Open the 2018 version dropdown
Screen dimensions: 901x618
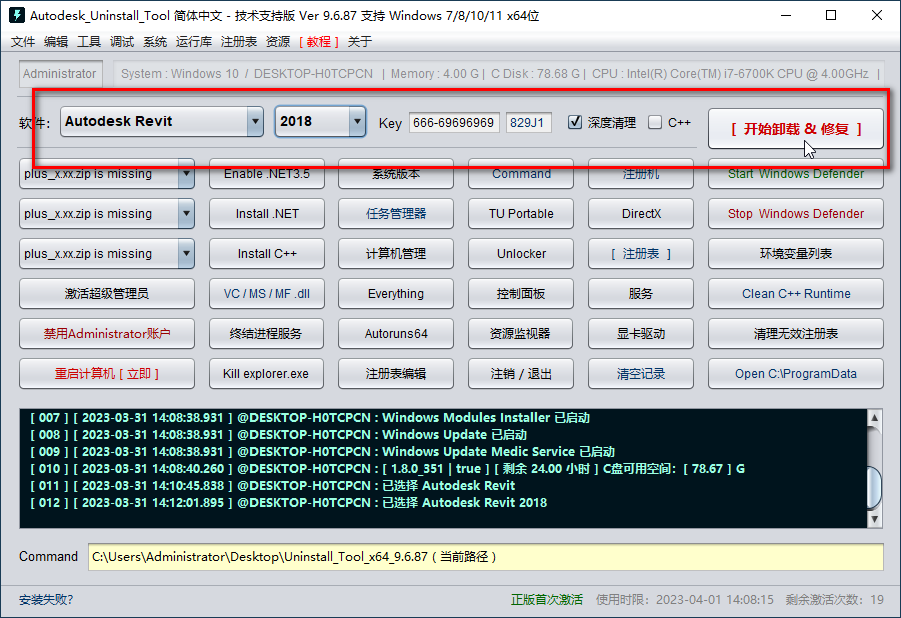tap(357, 121)
